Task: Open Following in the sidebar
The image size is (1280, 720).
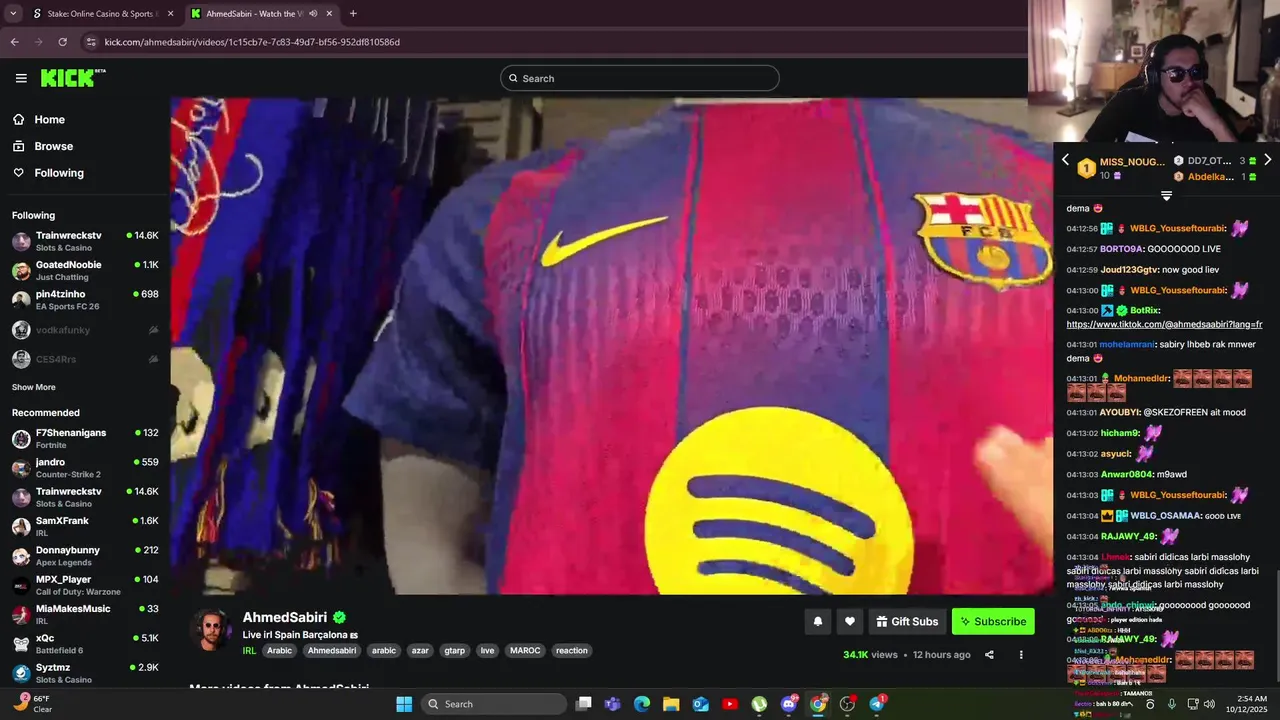Action: point(59,173)
